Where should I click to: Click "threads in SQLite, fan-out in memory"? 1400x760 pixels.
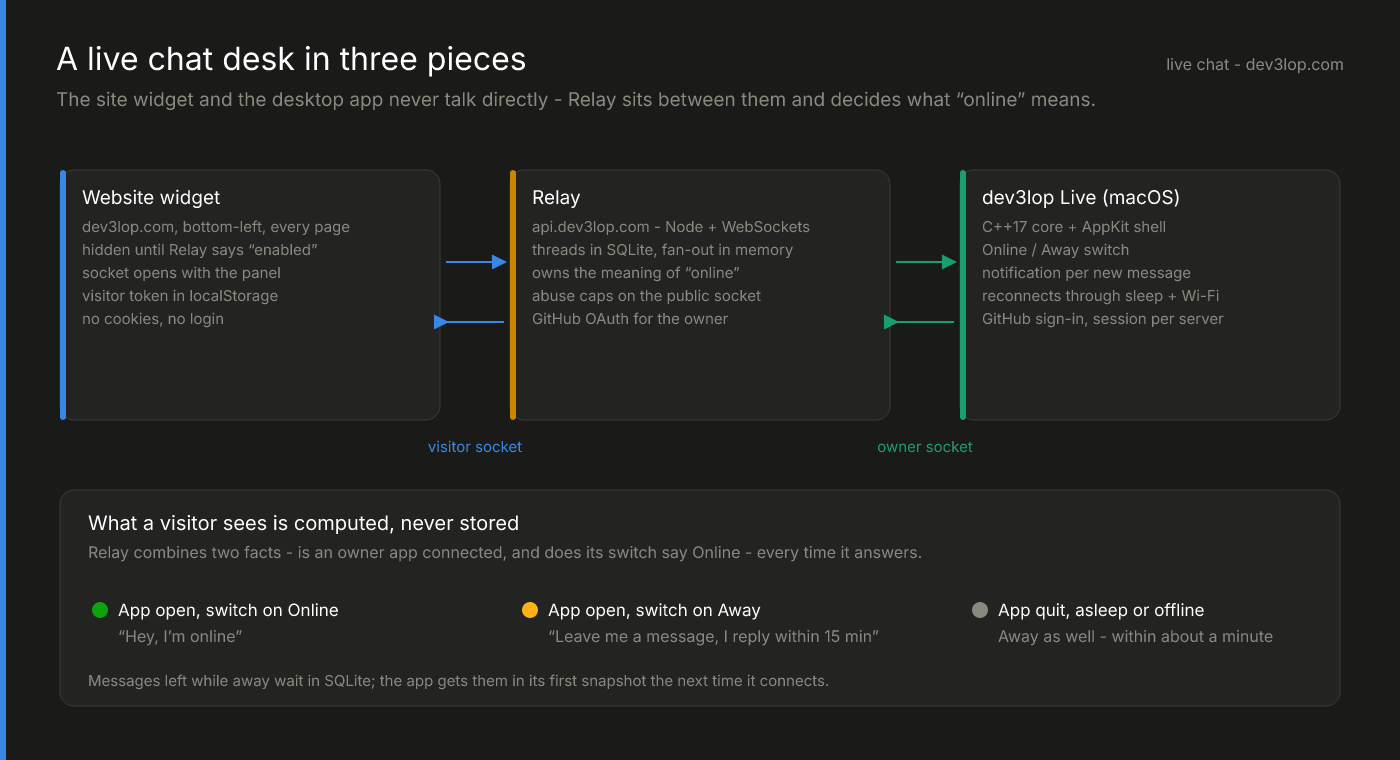coord(662,250)
